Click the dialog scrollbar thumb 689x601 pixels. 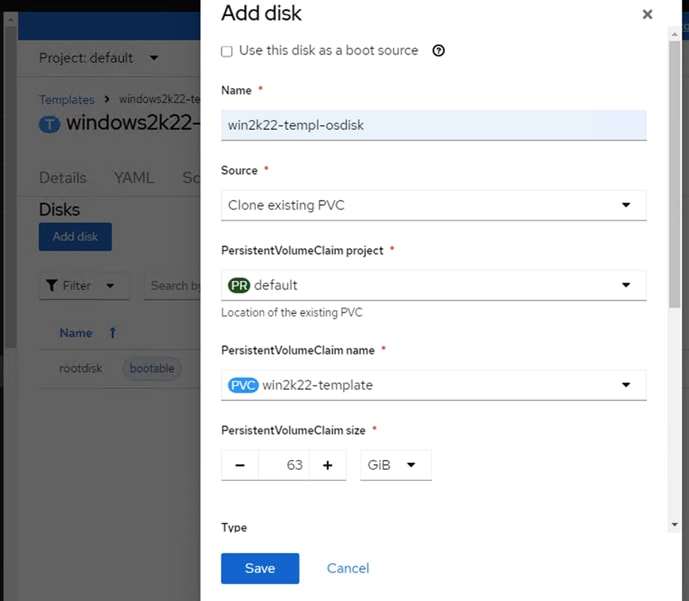point(674,174)
